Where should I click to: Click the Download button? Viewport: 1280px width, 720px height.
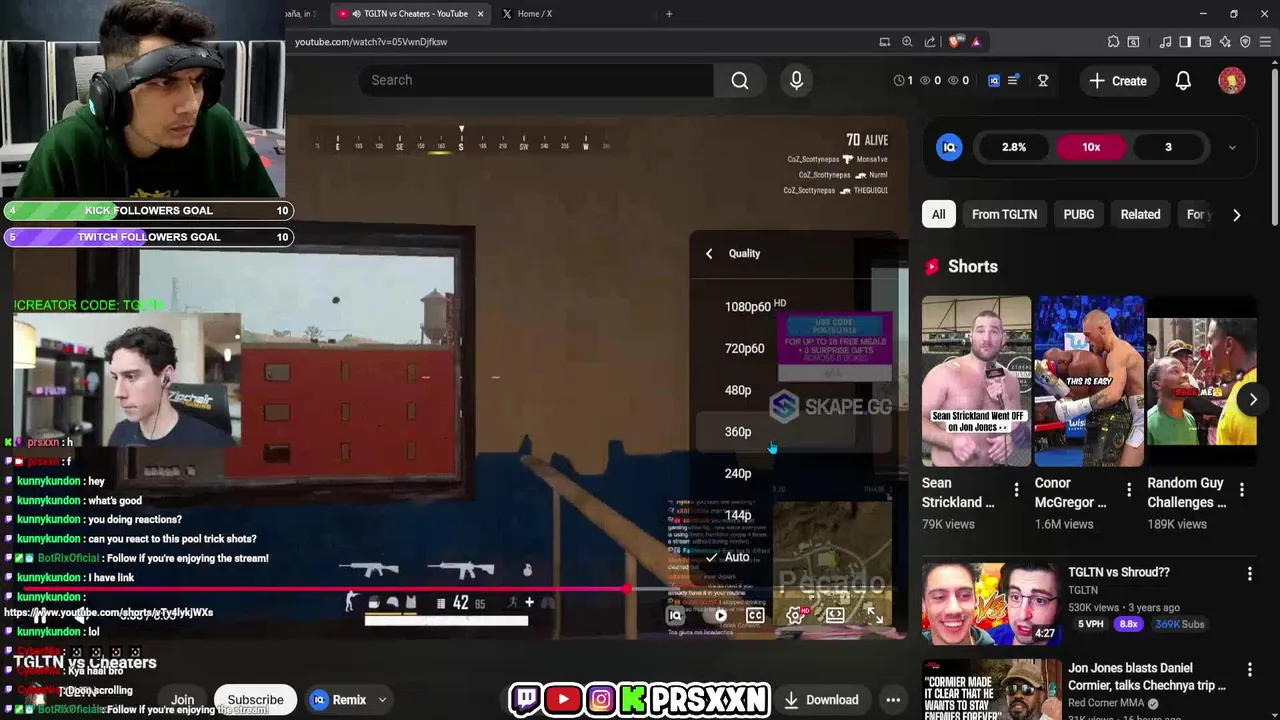point(822,700)
